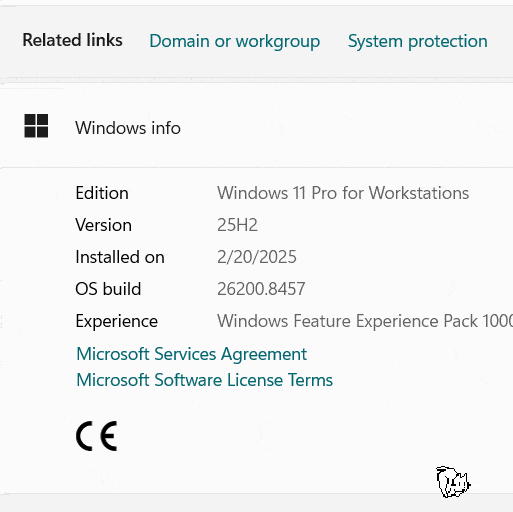Click the Windows logo icon beside Windows info
513x512 pixels.
(36, 126)
